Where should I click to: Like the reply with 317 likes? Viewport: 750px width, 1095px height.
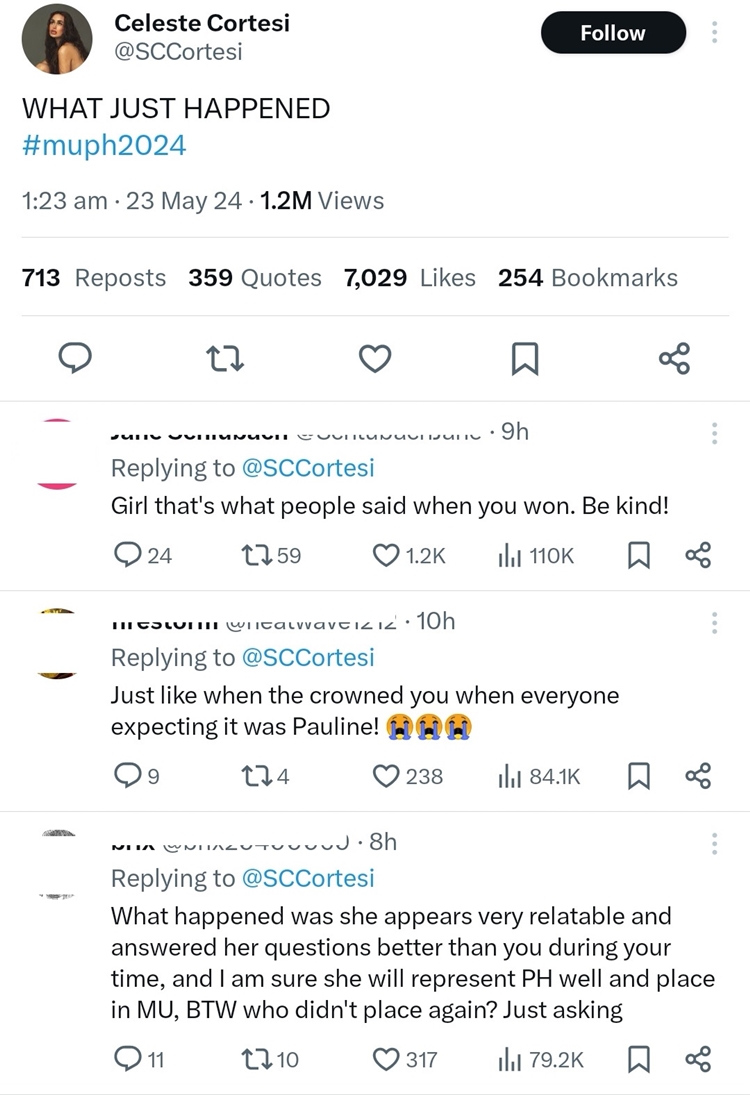(386, 1059)
